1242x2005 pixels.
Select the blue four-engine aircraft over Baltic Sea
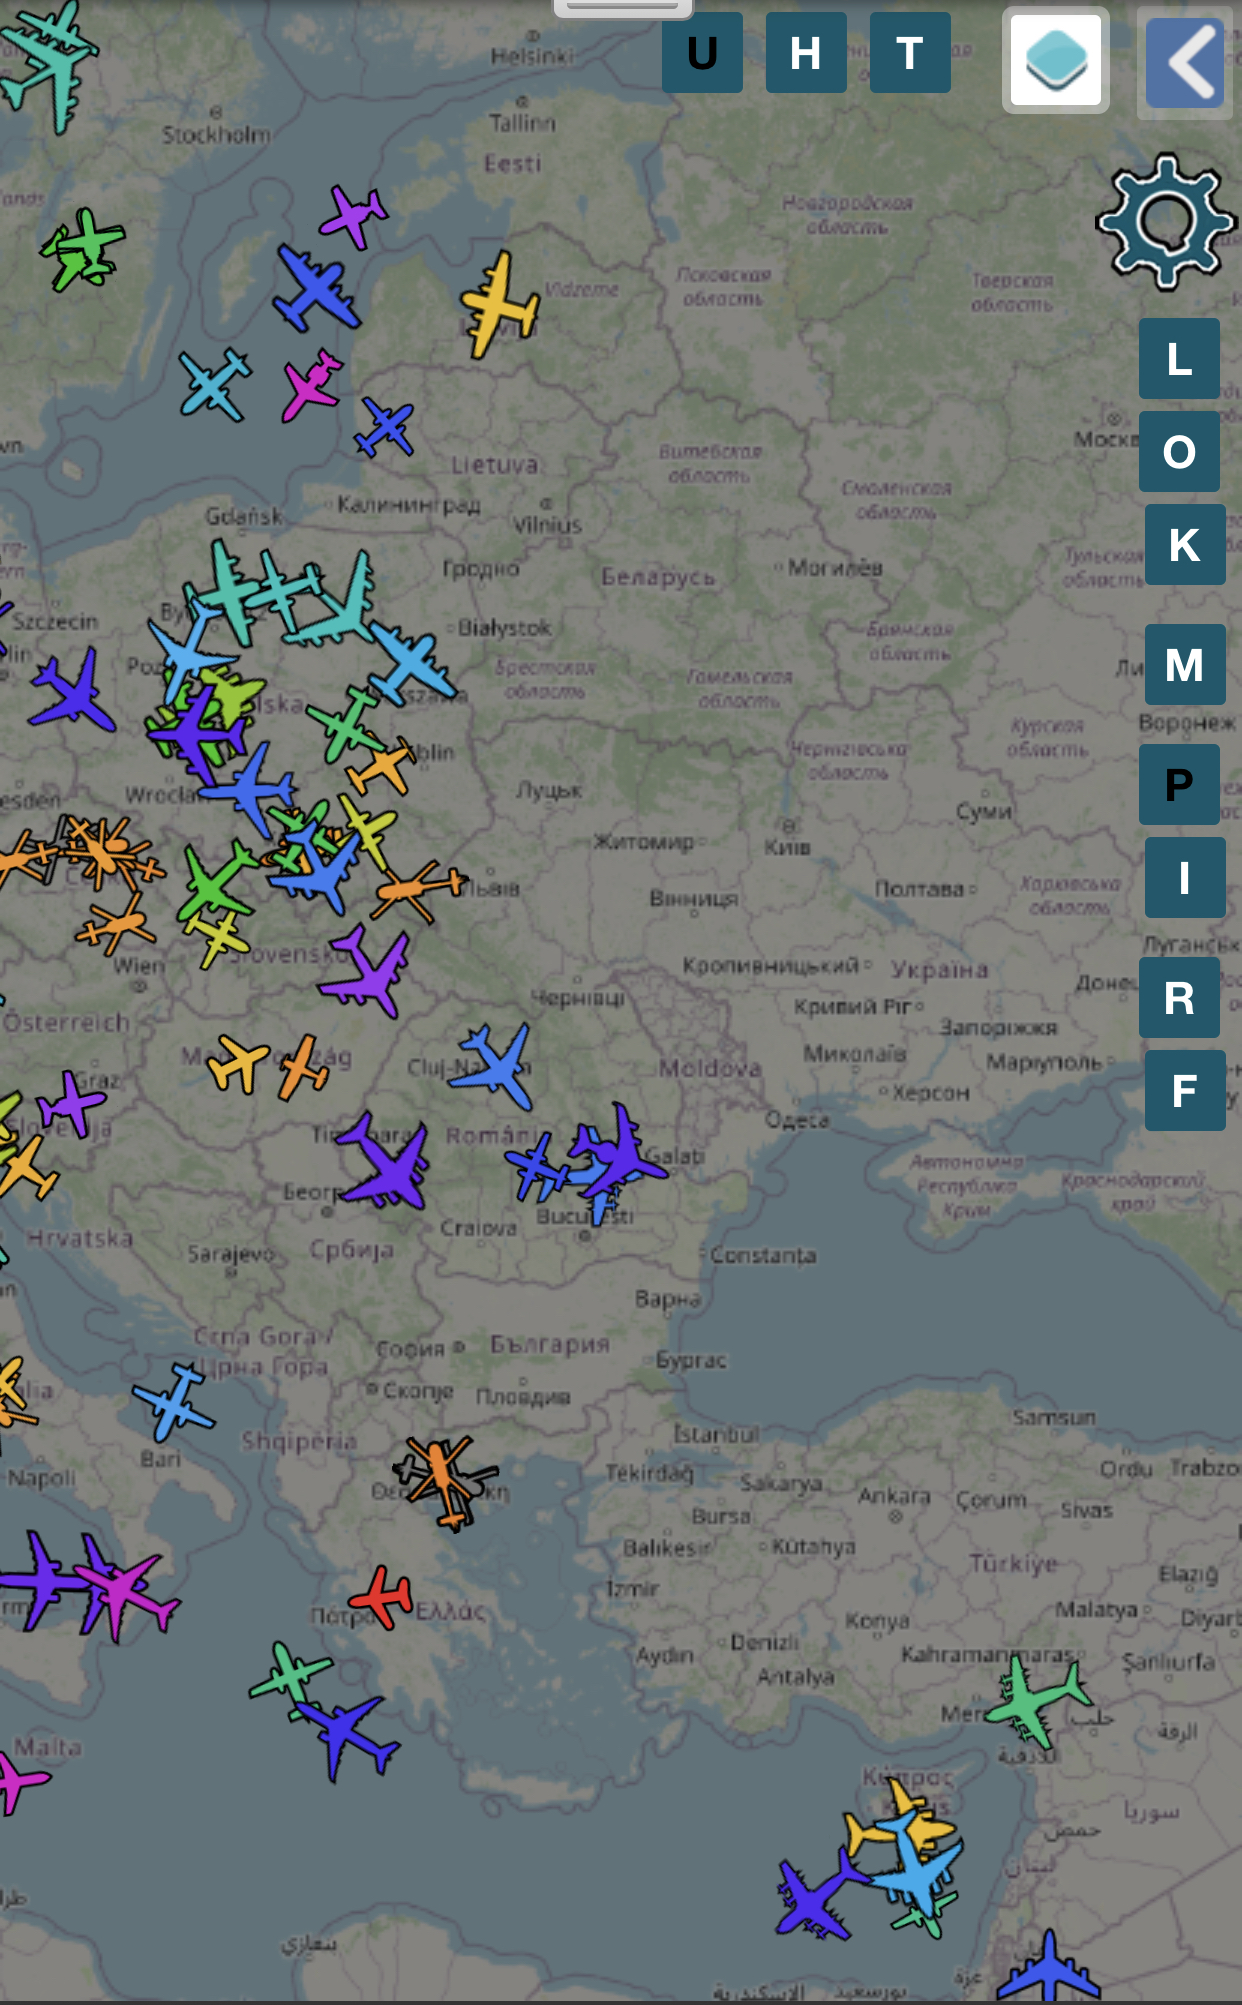tap(316, 289)
